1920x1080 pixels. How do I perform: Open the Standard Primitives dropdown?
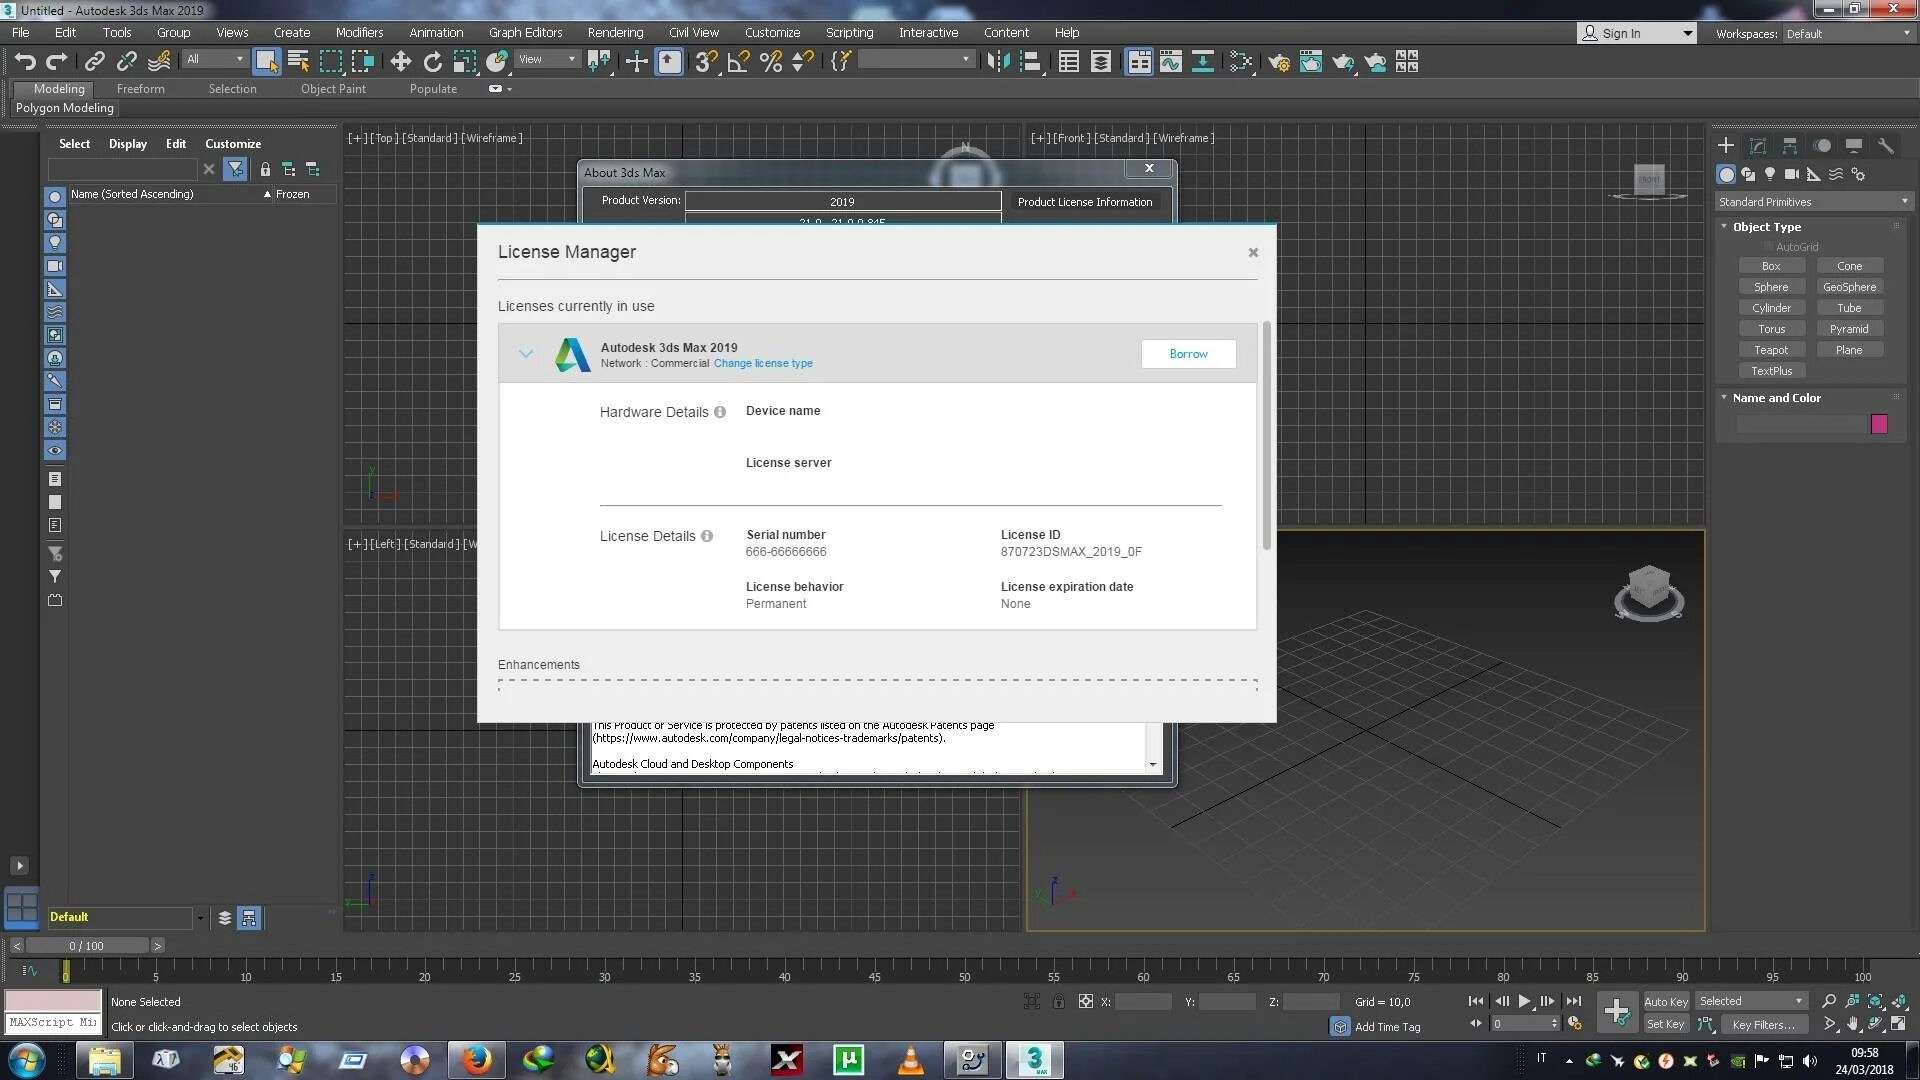coord(1812,202)
